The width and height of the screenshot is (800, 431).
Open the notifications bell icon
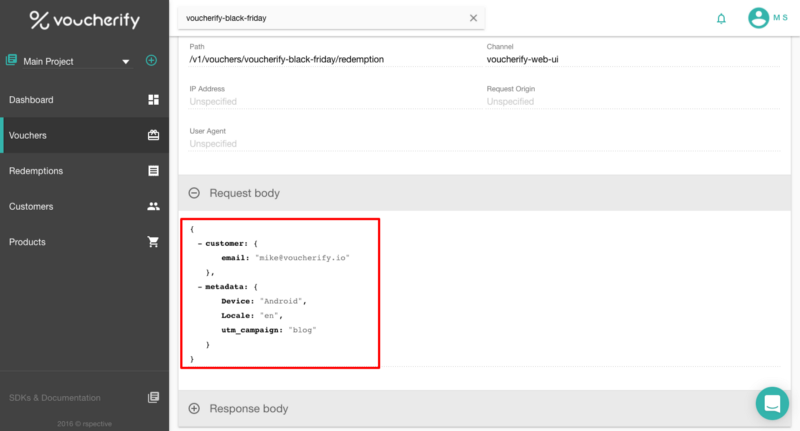721,19
